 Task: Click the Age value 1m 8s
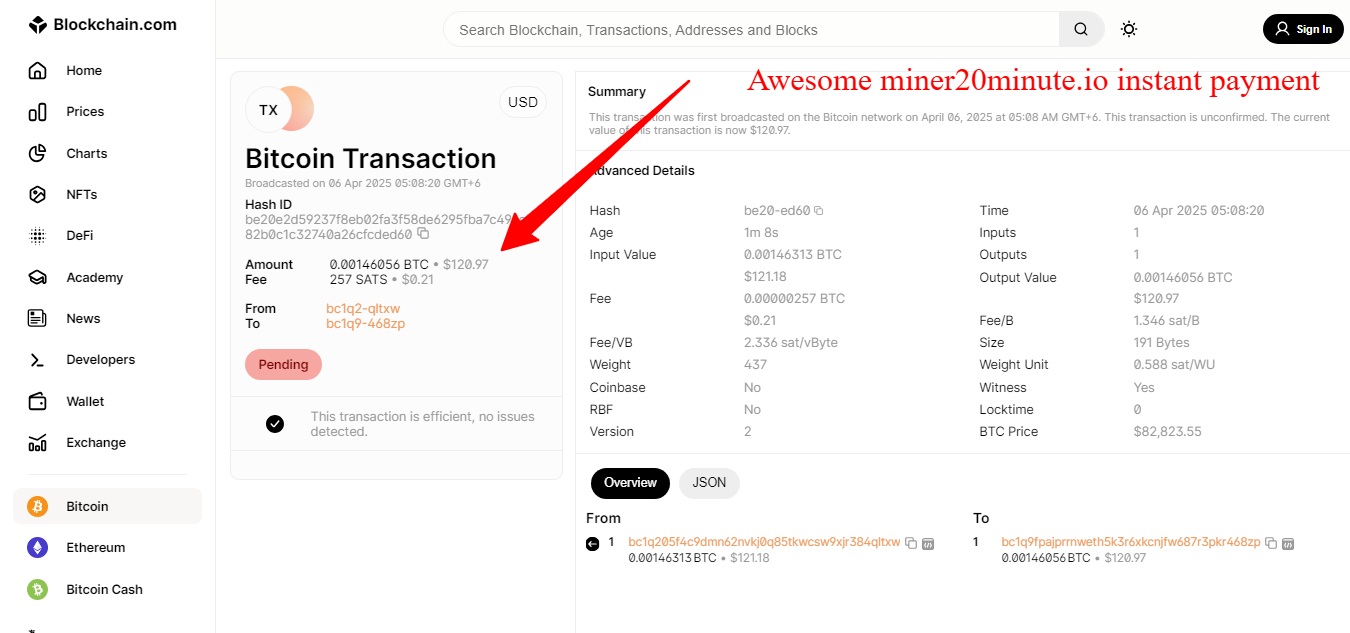(x=760, y=233)
